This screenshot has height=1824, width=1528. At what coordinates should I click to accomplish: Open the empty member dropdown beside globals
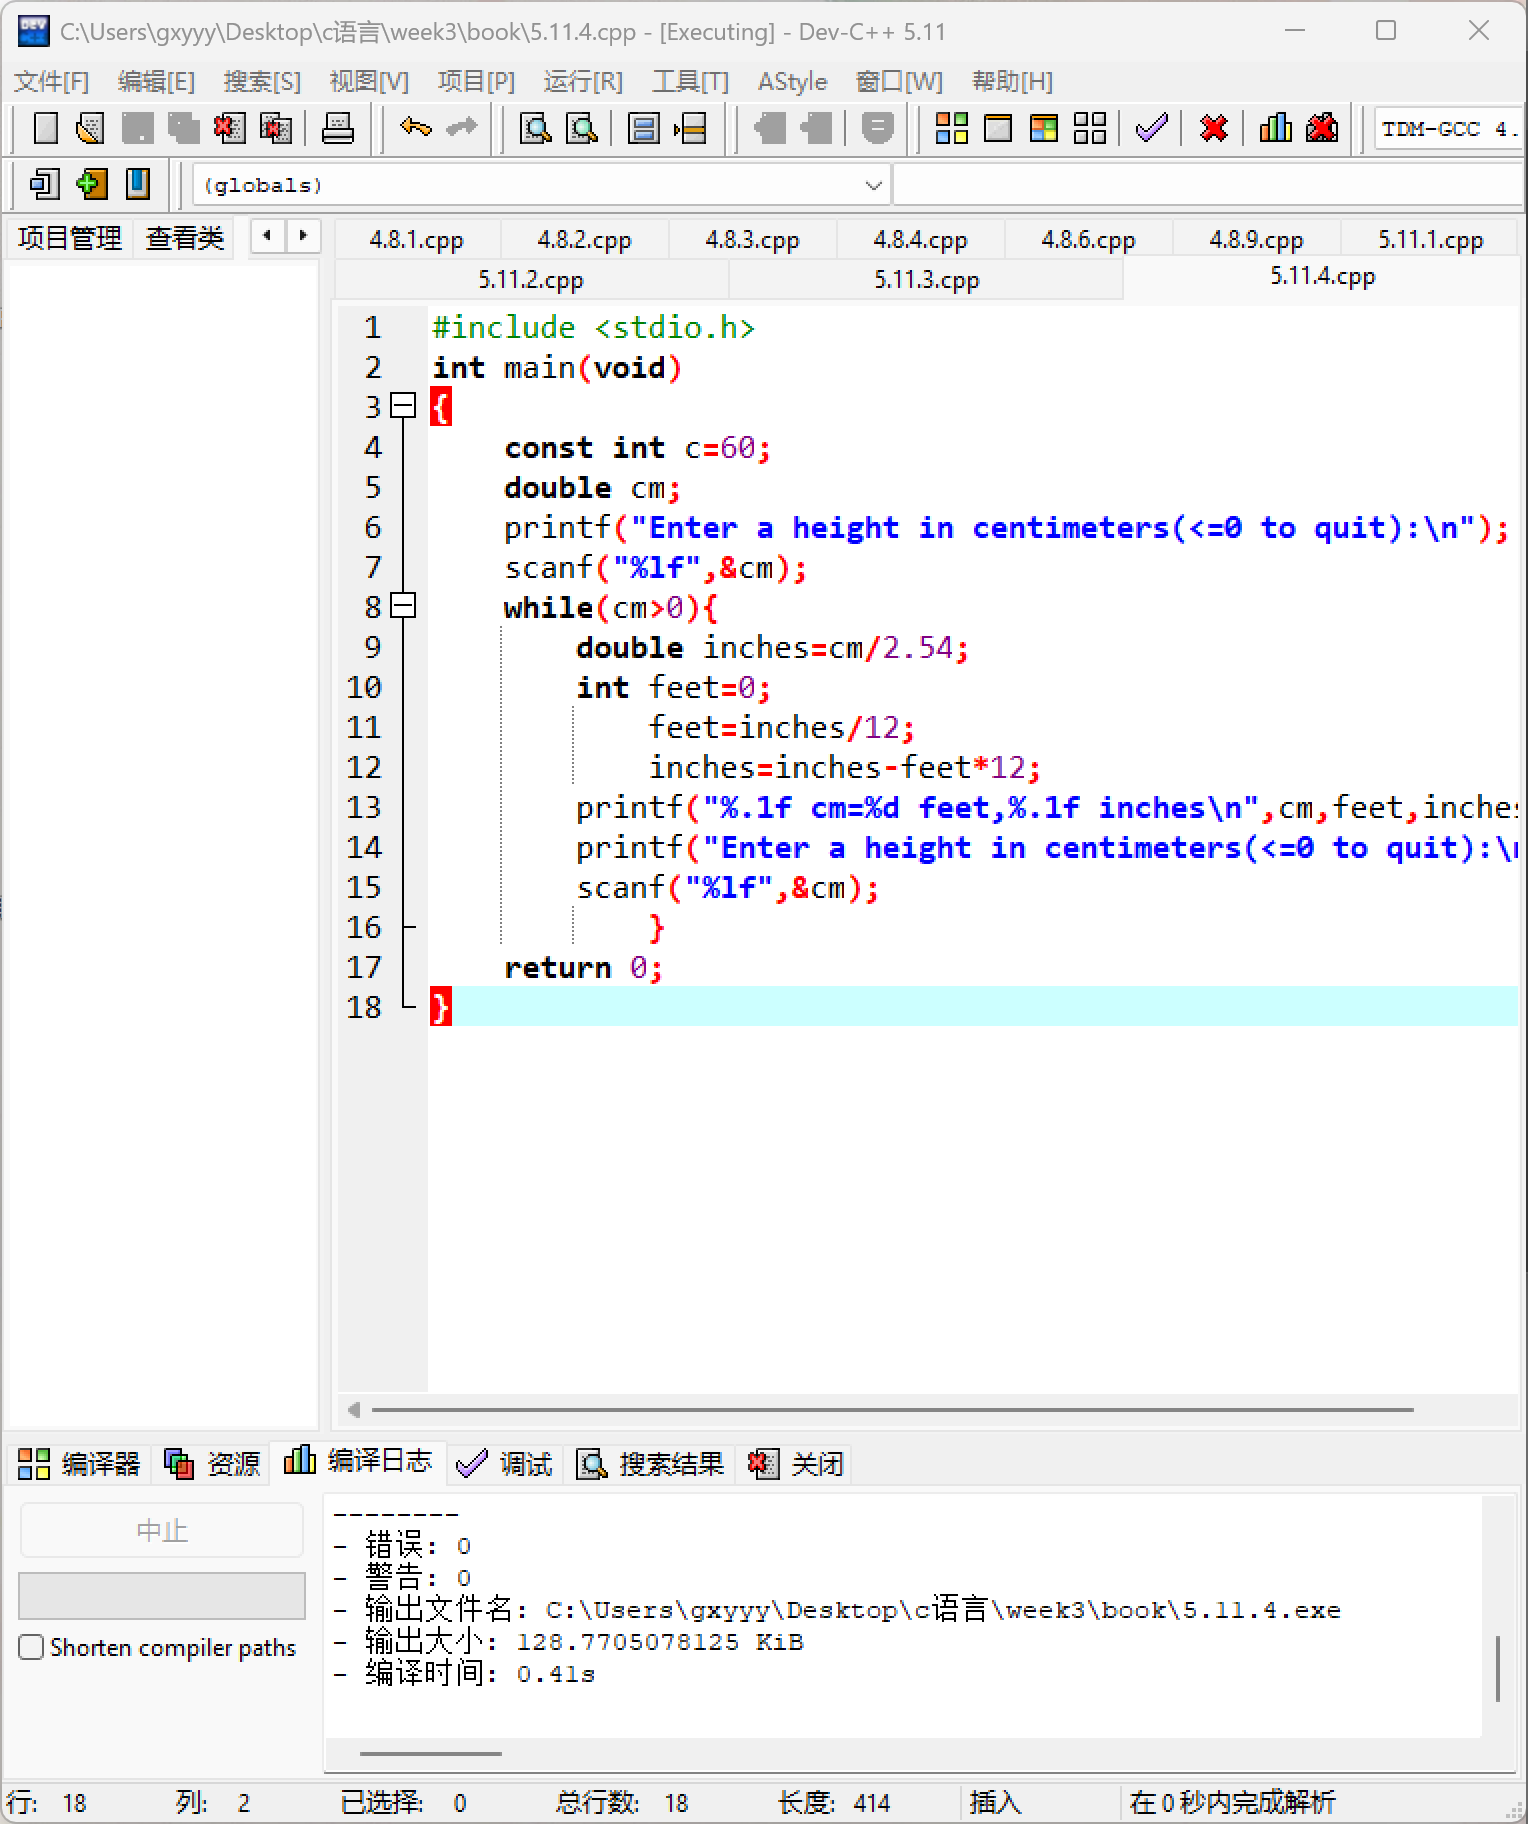coord(1208,185)
